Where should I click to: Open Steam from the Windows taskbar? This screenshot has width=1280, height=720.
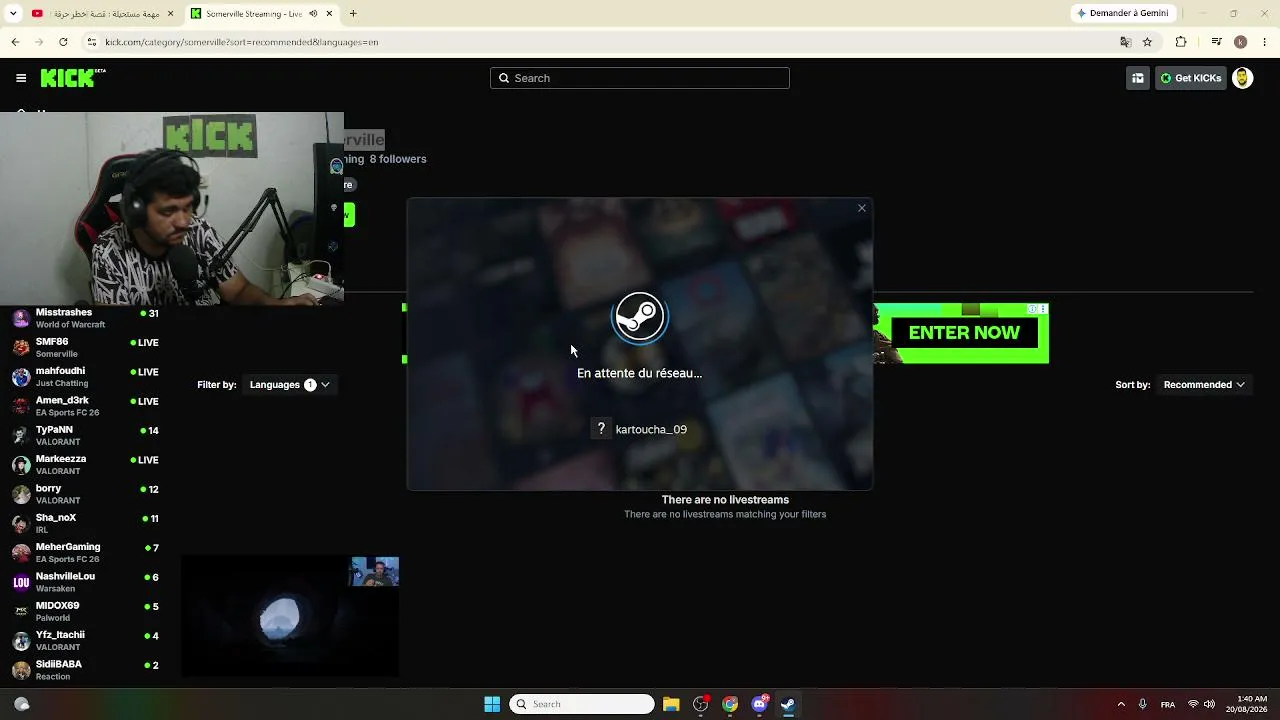[x=788, y=704]
